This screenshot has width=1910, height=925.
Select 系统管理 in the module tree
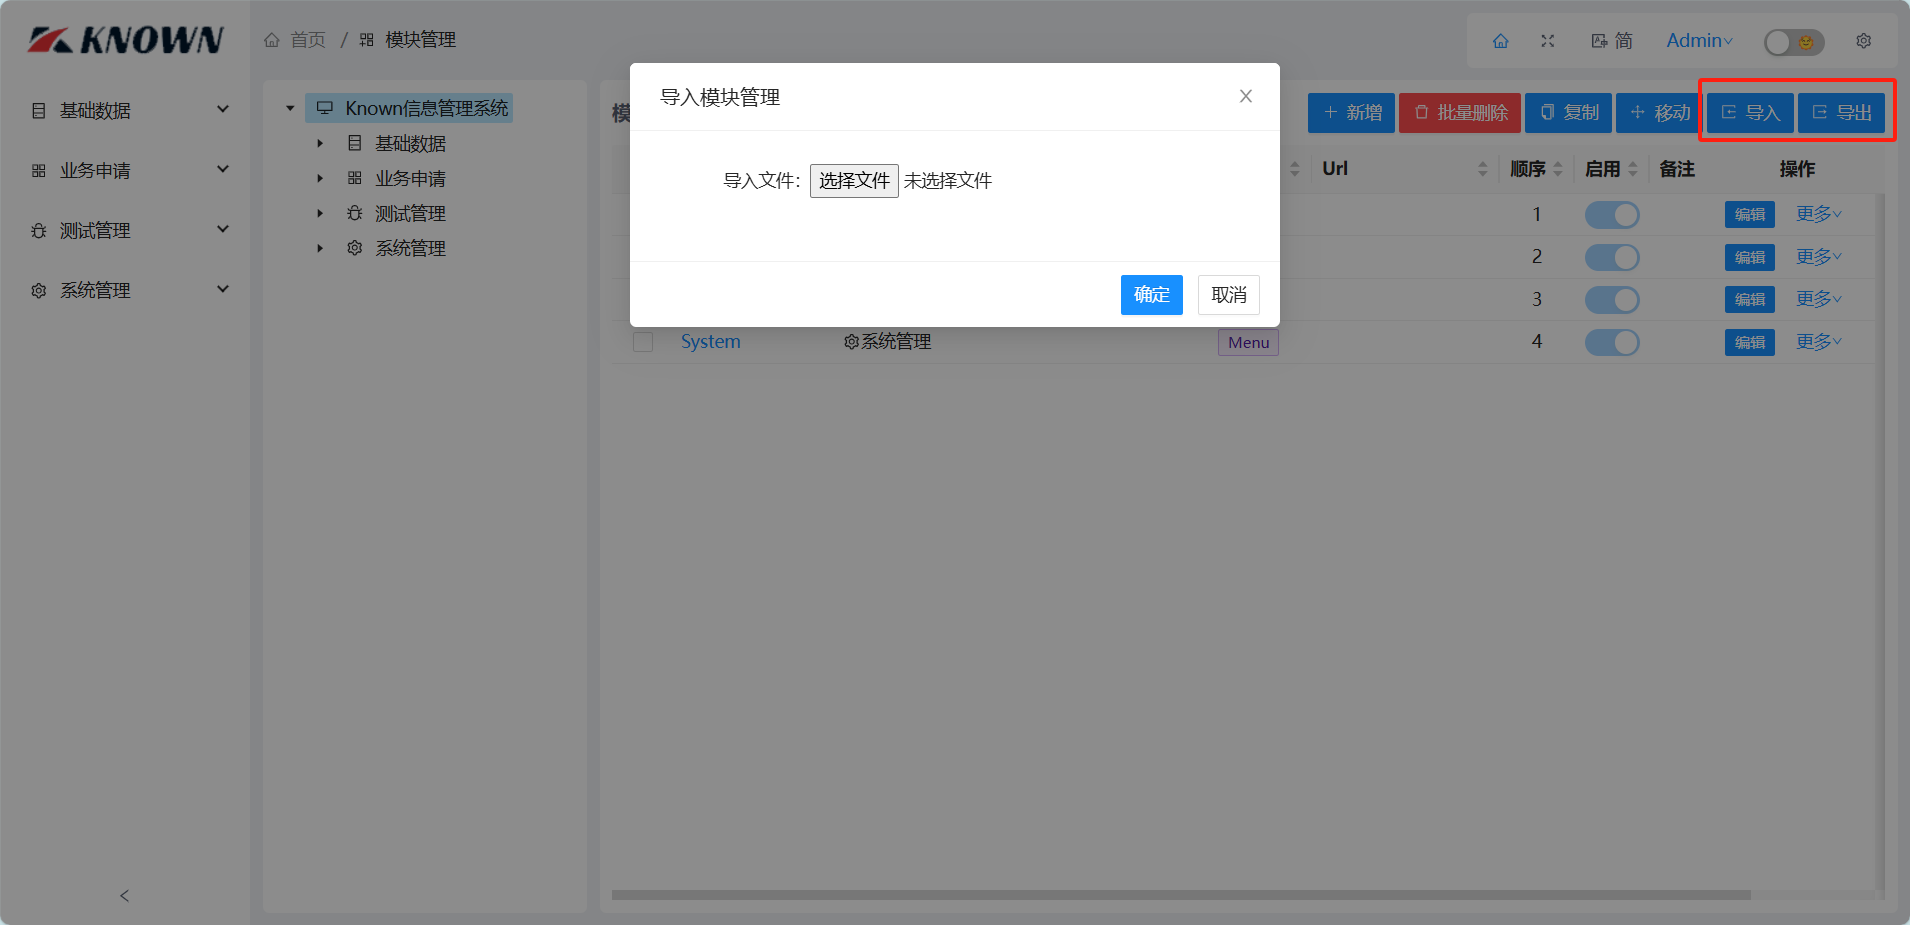(410, 248)
